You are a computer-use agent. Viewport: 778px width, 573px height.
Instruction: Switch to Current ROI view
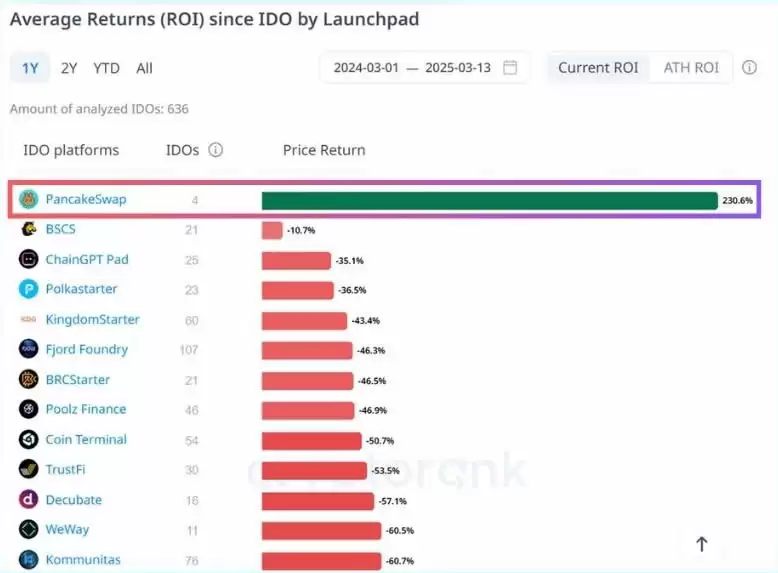pos(596,68)
